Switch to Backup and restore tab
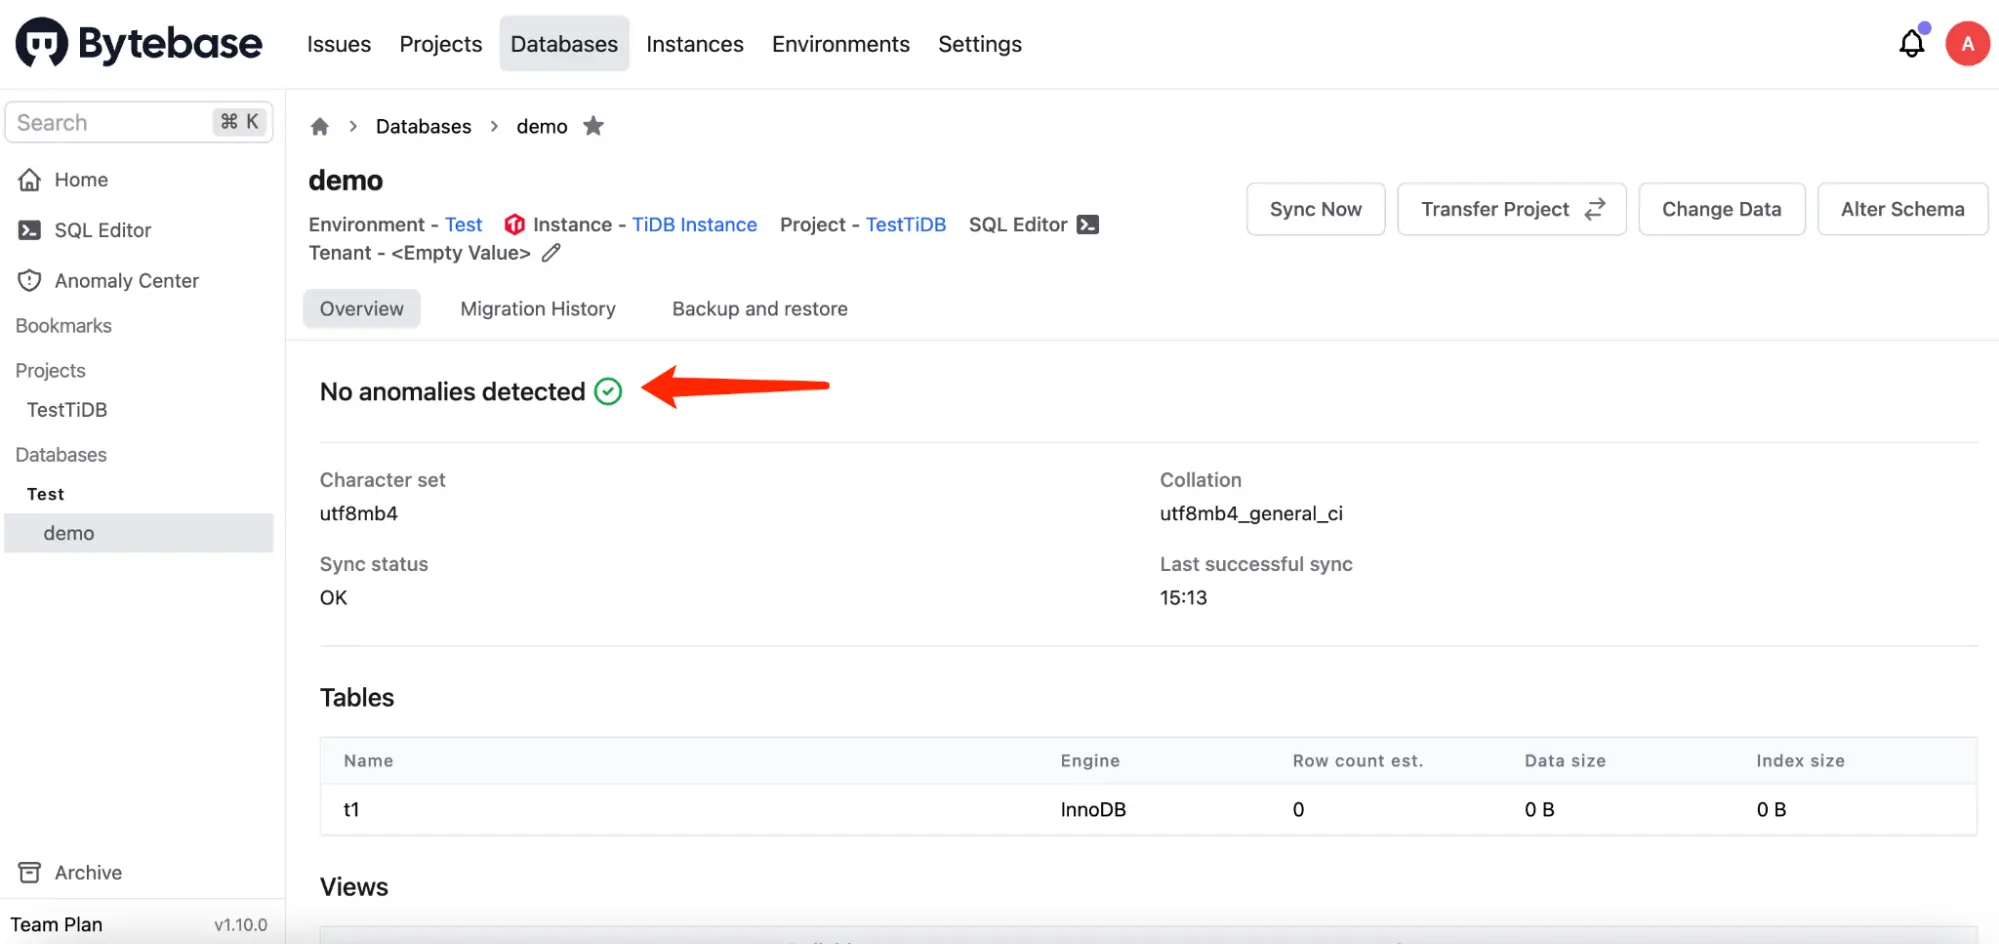The height and width of the screenshot is (944, 1999). [760, 309]
